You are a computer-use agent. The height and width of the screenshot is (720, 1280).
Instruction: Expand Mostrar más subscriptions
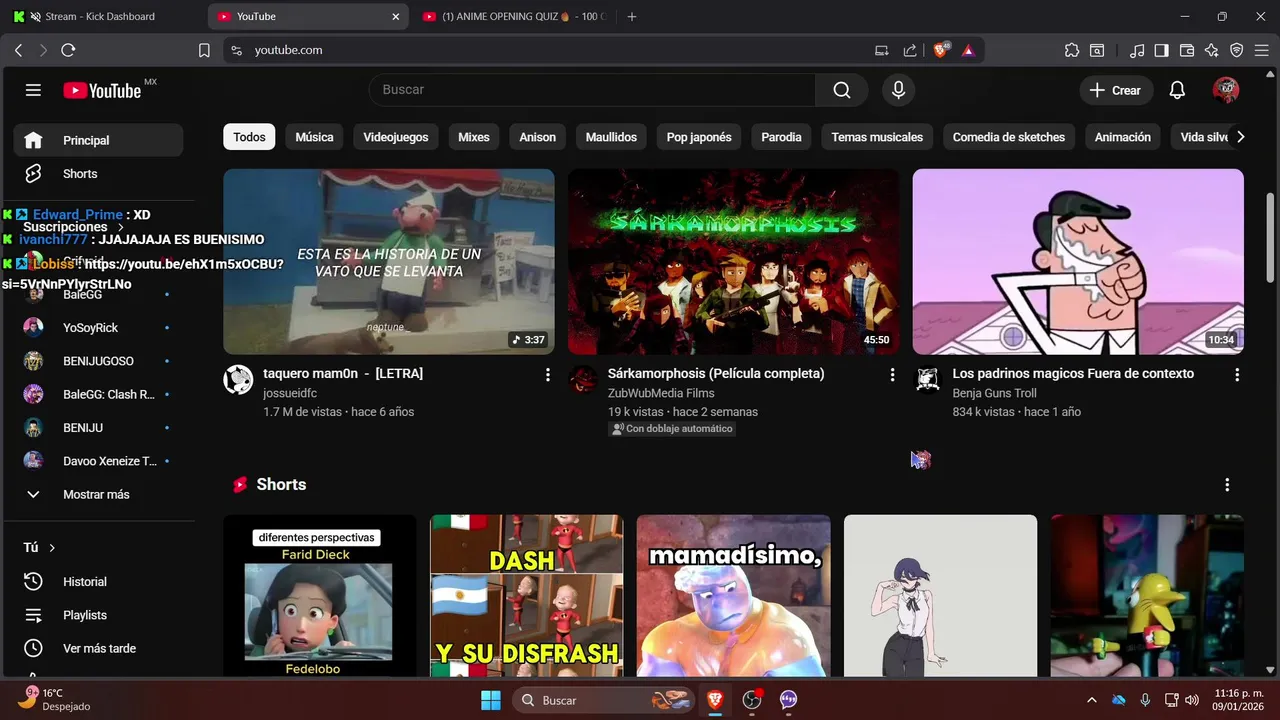pos(98,494)
